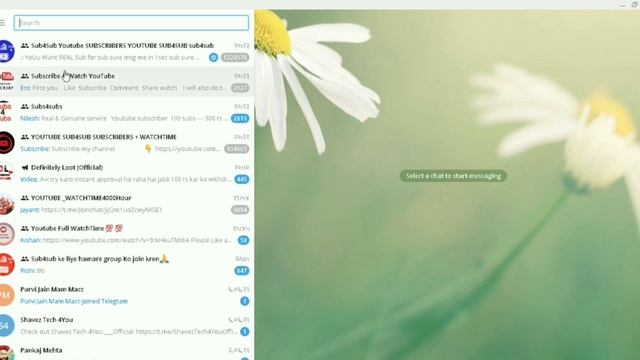
Task: Click unread badge on Purvi Jain Mam Macc chat
Action: tap(244, 301)
